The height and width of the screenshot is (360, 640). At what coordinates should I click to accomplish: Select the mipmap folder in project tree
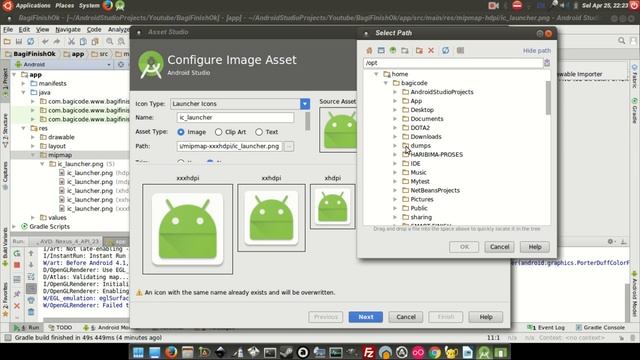tap(60, 155)
